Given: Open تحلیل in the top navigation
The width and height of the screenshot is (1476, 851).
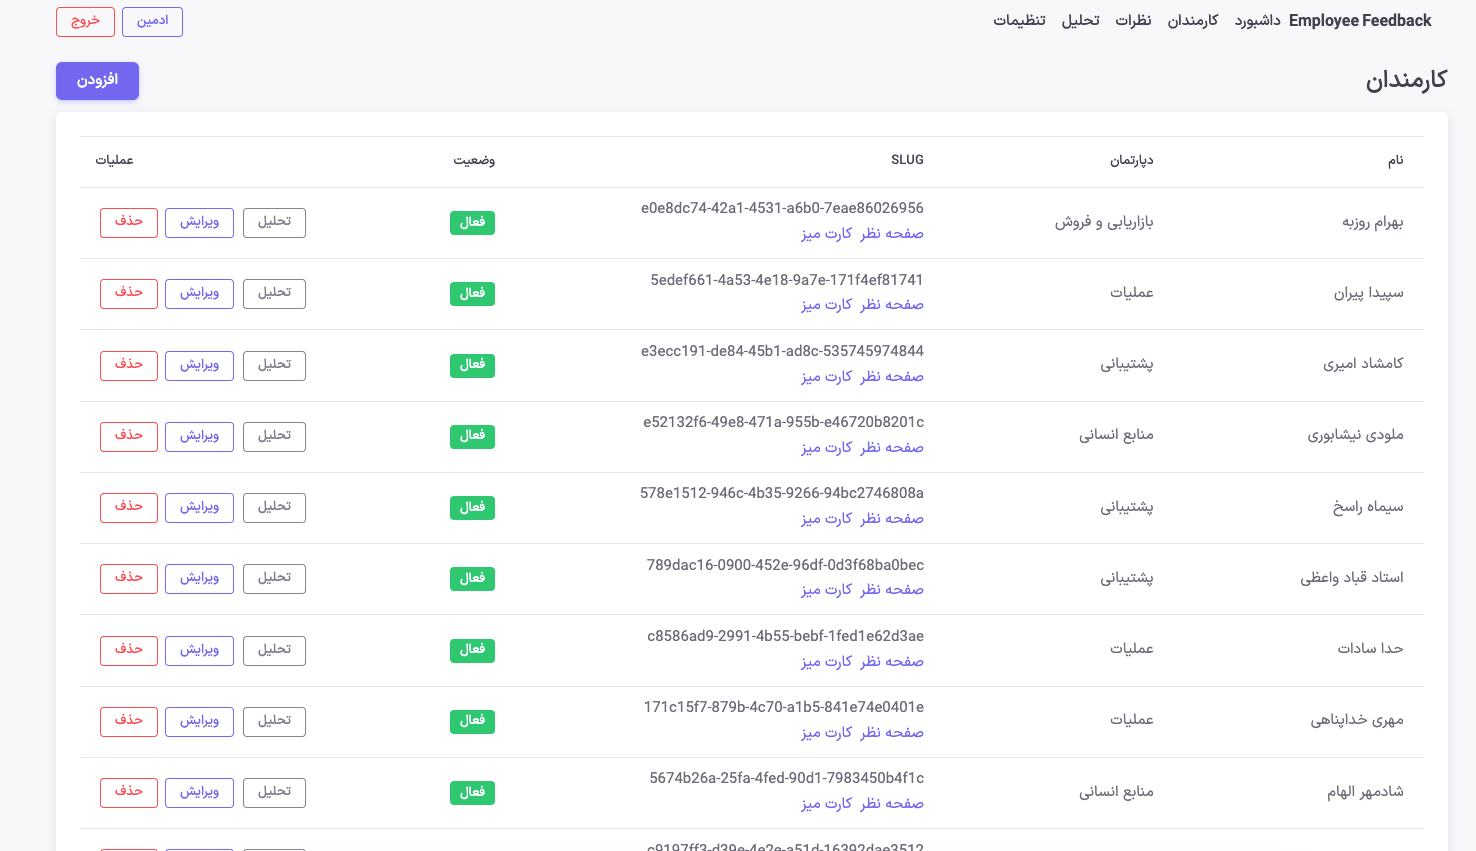Looking at the screenshot, I should tap(1080, 21).
